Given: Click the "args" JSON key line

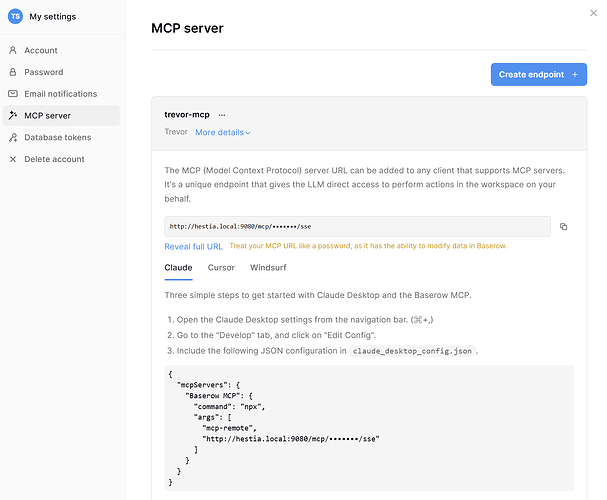Looking at the screenshot, I should [212, 417].
